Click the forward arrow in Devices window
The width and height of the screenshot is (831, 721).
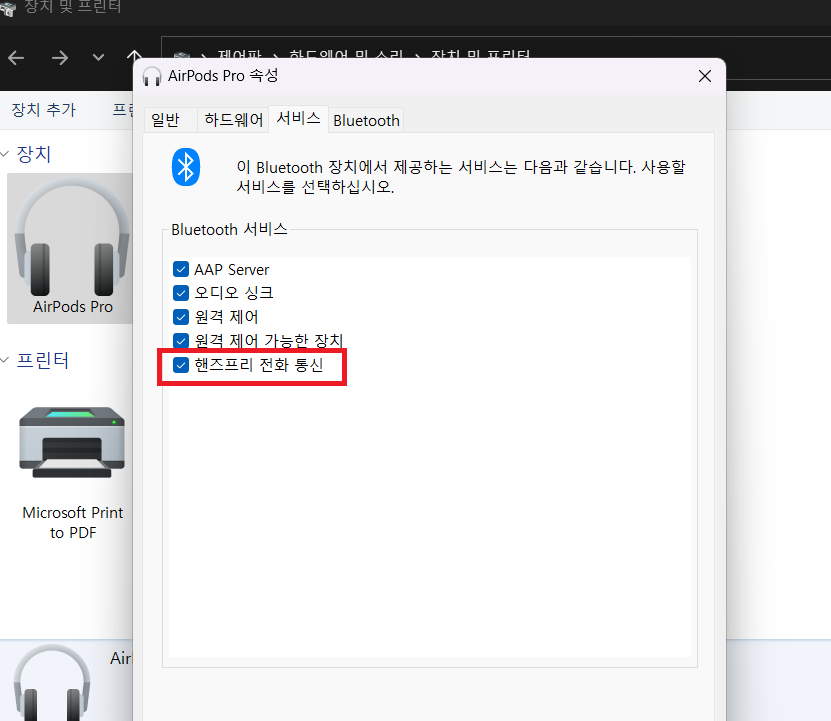(x=59, y=57)
